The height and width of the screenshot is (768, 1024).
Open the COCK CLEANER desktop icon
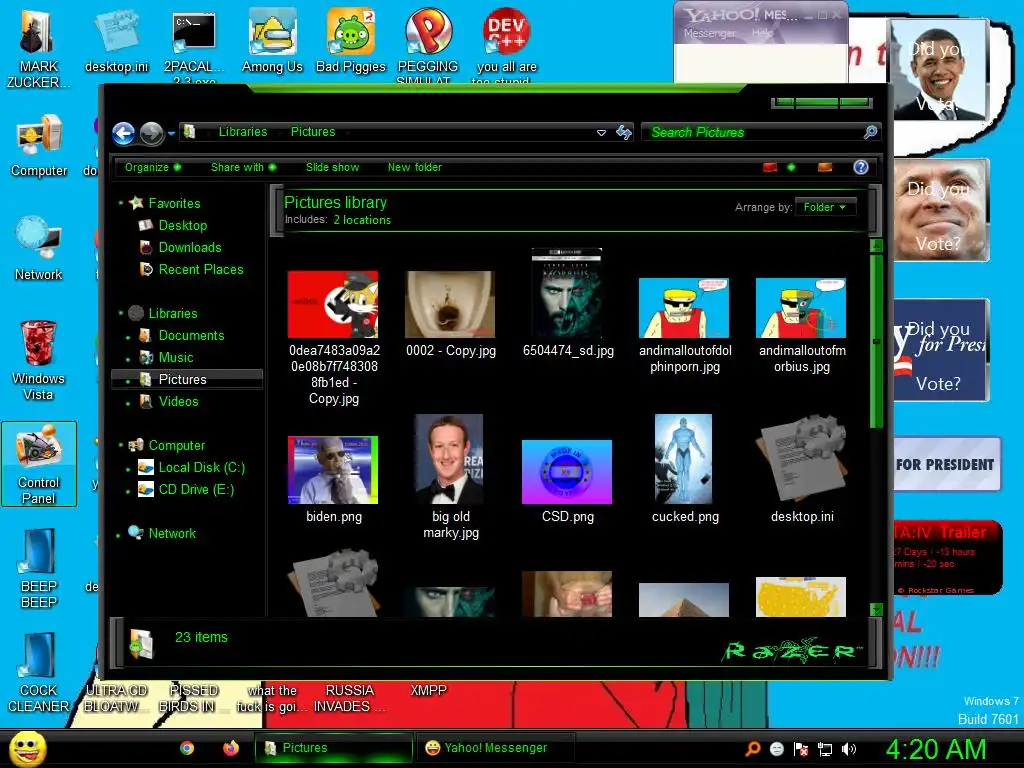point(39,673)
